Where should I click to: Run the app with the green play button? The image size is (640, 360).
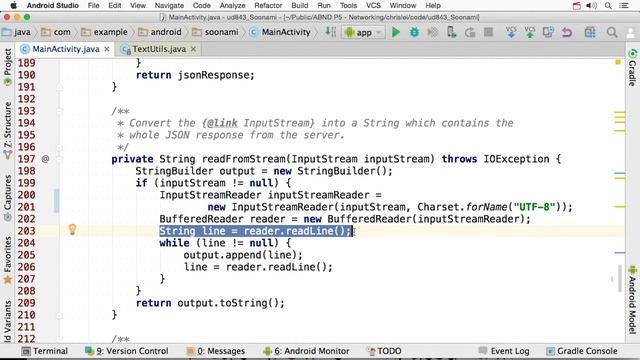pos(396,32)
